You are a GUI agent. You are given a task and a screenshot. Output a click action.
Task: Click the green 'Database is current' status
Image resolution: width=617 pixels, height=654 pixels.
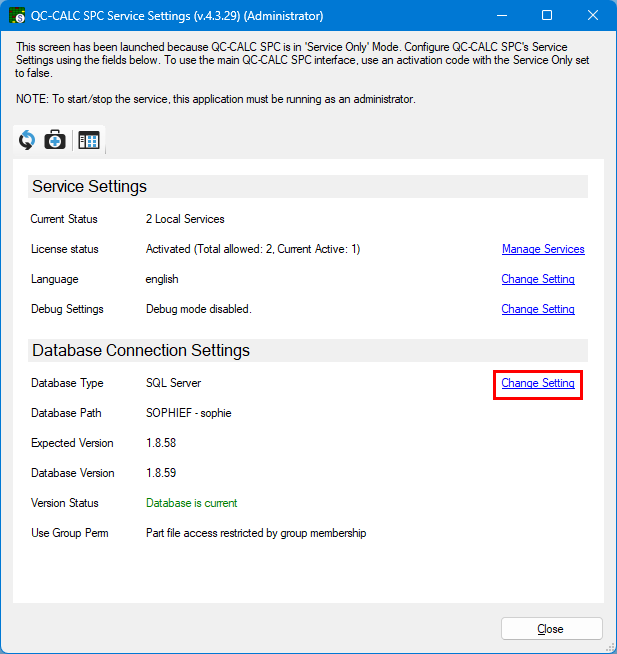(x=191, y=503)
